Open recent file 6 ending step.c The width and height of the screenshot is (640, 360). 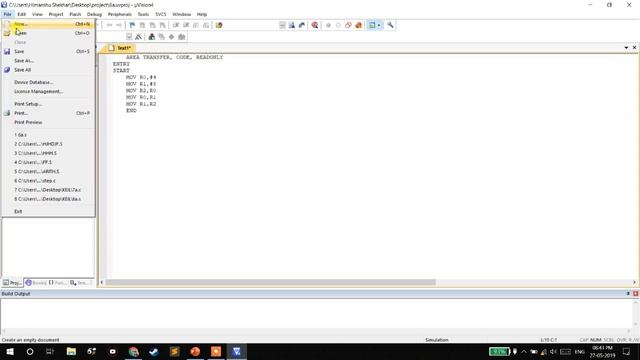(x=48, y=180)
